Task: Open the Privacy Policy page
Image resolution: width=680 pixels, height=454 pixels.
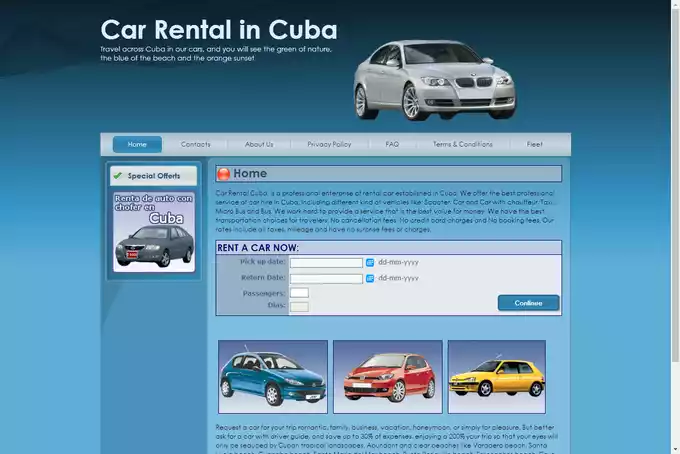Action: pyautogui.click(x=329, y=144)
